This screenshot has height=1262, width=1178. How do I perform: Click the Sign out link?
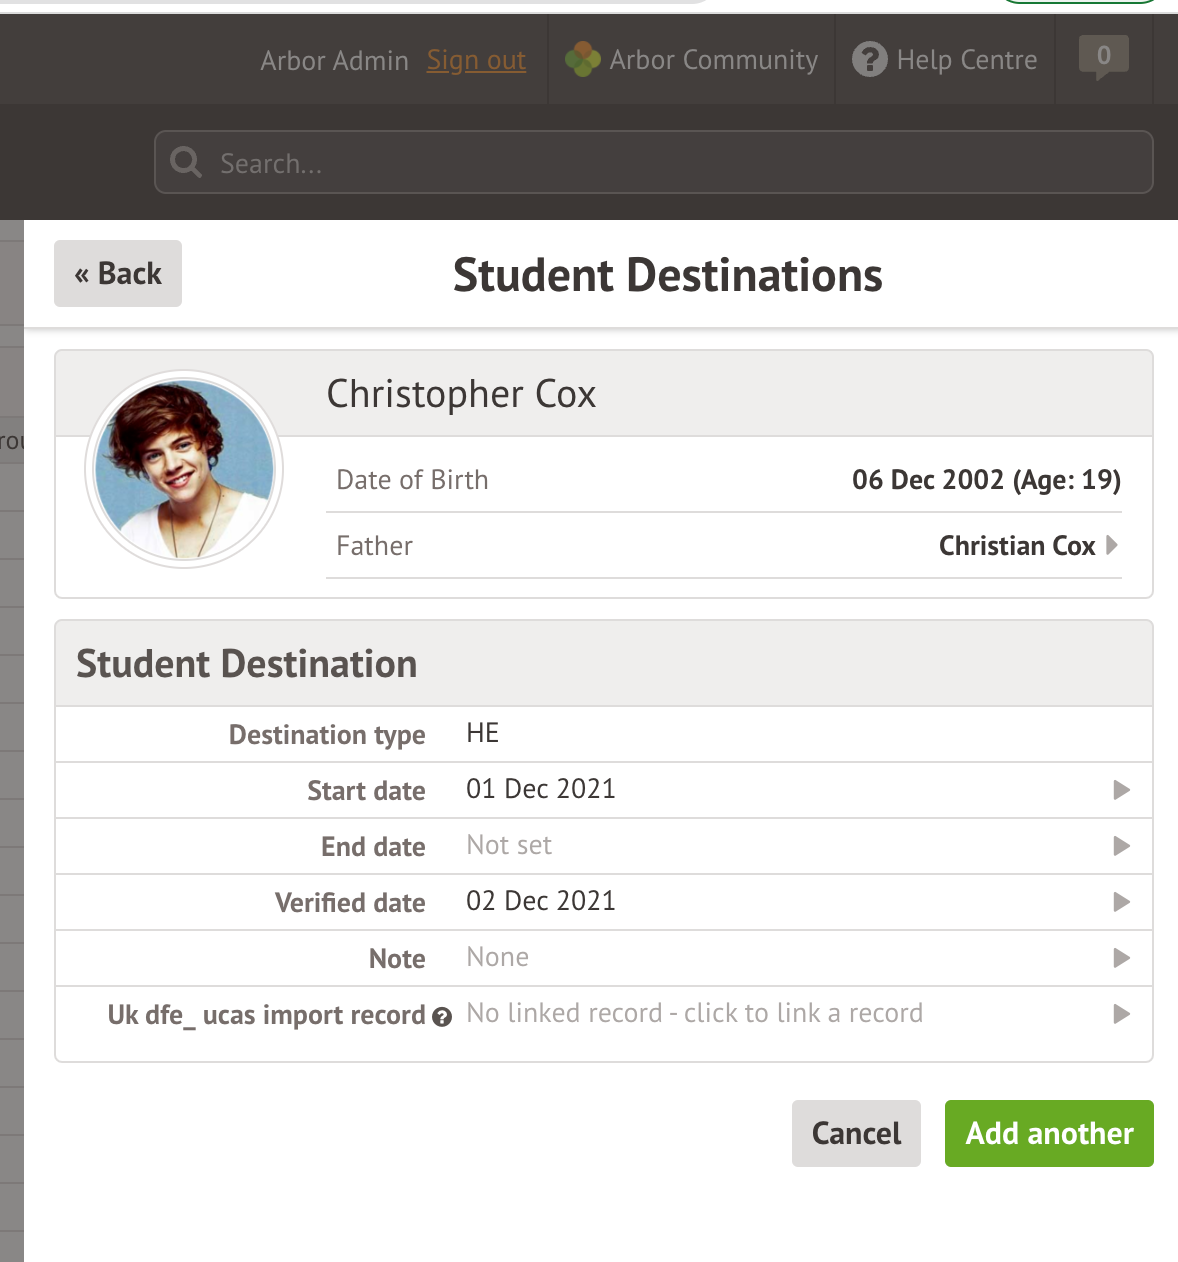click(x=476, y=61)
